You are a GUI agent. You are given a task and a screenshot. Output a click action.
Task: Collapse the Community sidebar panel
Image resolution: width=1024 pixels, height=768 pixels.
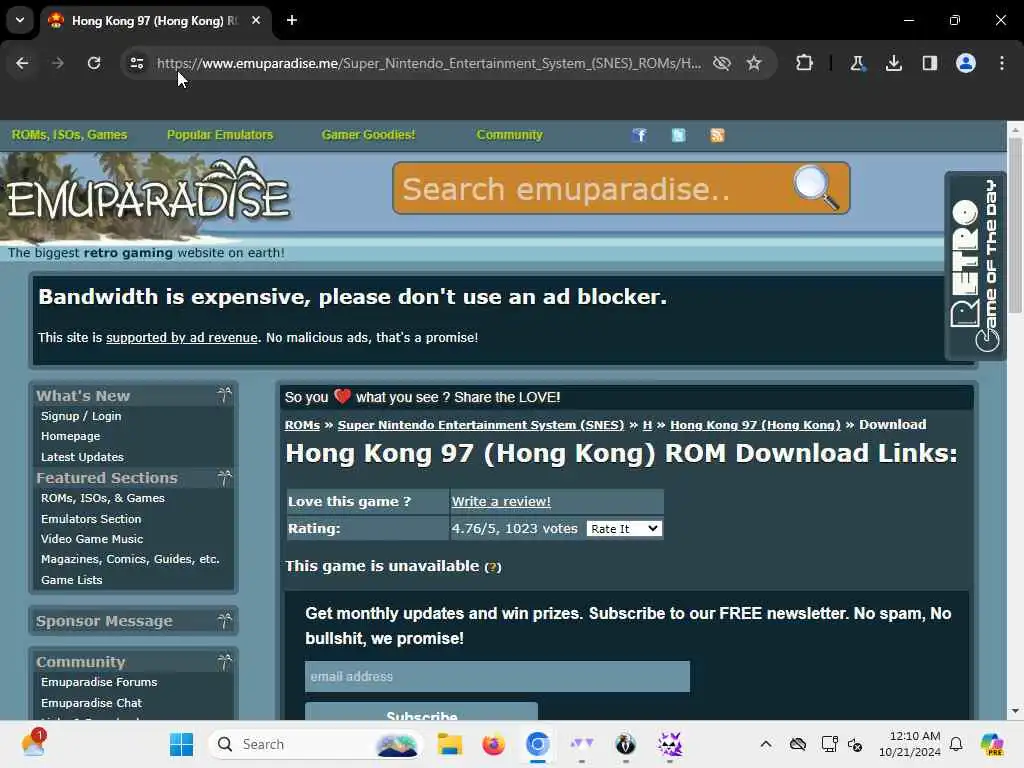pos(224,662)
